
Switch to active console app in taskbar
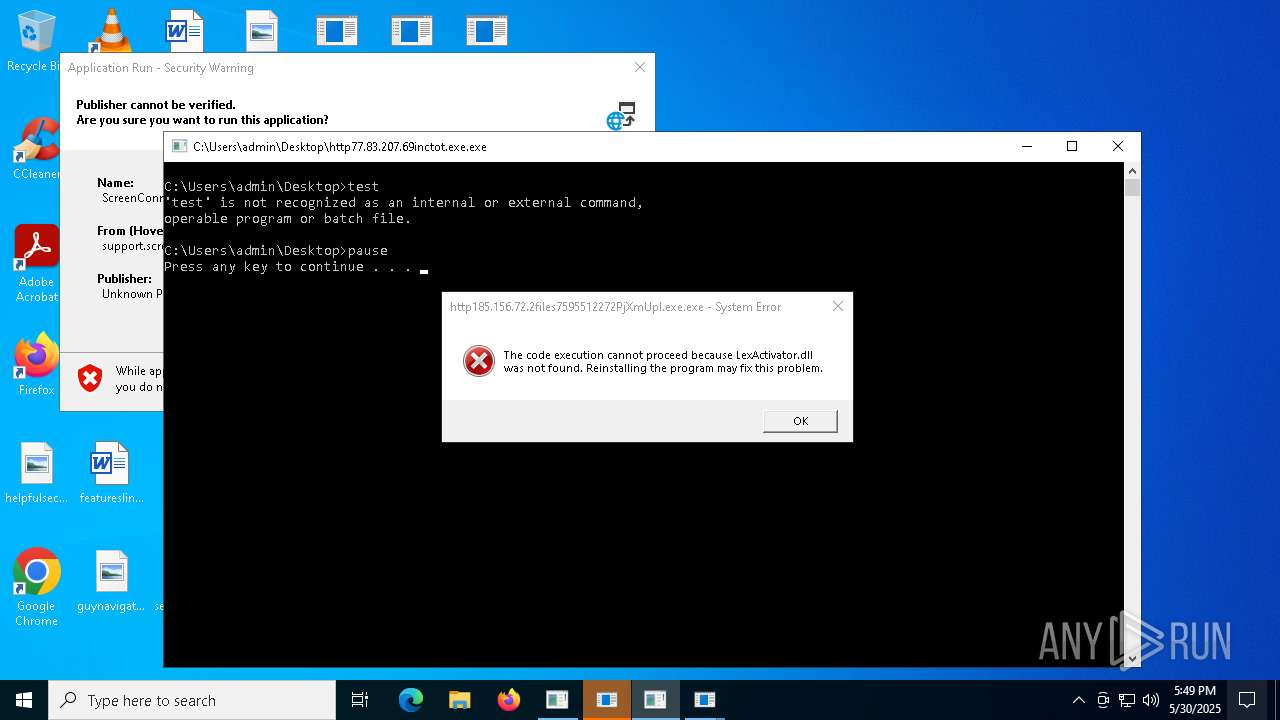click(655, 700)
